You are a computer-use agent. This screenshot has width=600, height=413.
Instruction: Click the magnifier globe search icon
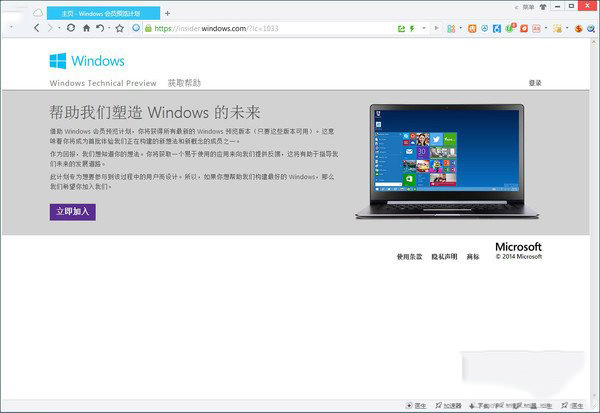click(591, 29)
